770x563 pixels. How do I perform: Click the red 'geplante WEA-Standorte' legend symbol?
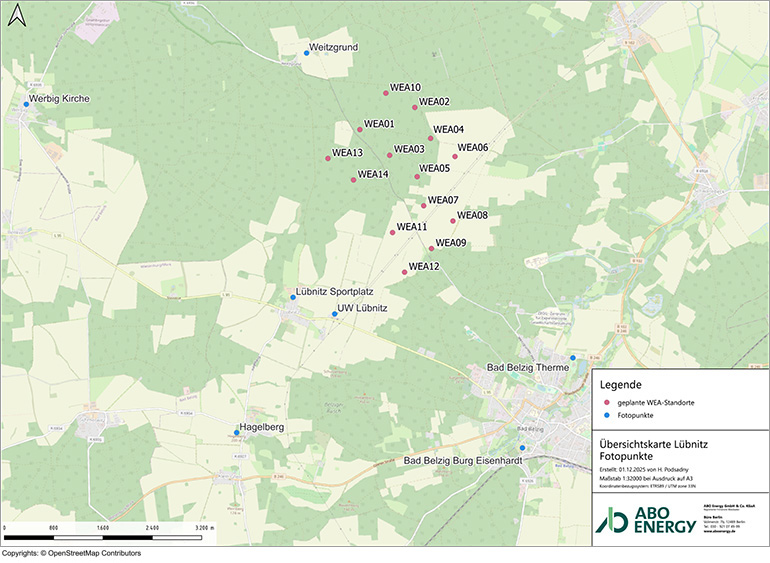tap(607, 401)
